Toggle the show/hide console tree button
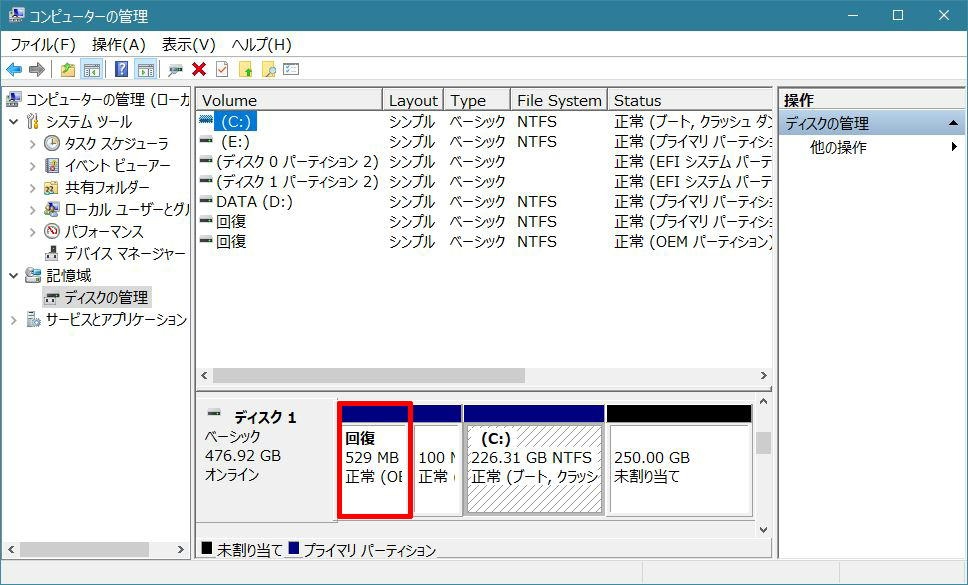Viewport: 968px width, 585px height. tap(92, 70)
